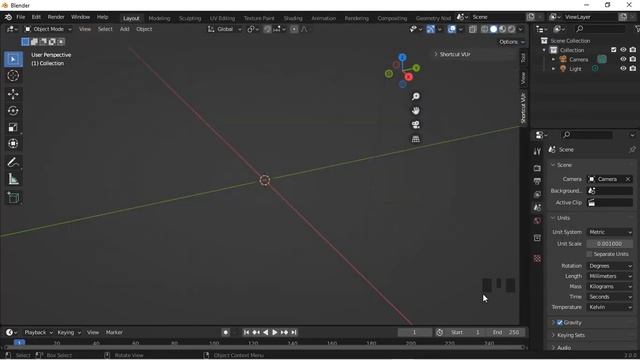Open the Temperature Kelvin dropdown
The width and height of the screenshot is (640, 360).
[x=610, y=307]
